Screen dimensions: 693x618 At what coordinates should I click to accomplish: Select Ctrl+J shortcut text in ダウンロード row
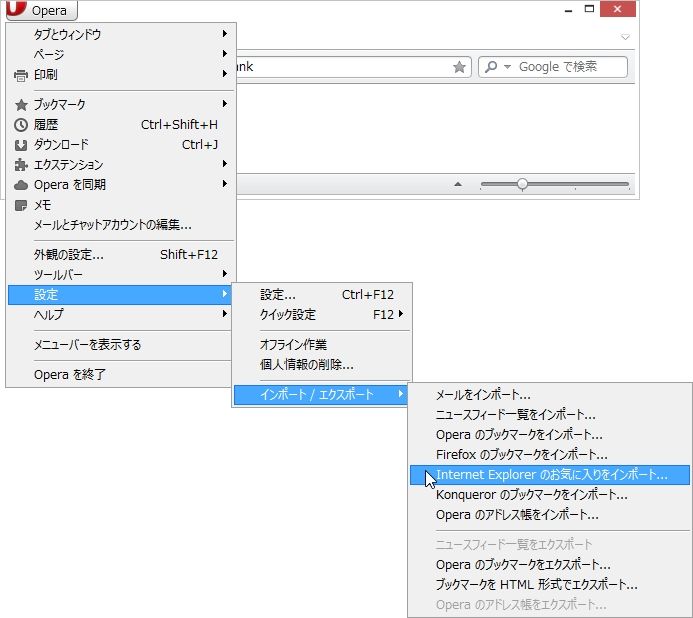(200, 145)
